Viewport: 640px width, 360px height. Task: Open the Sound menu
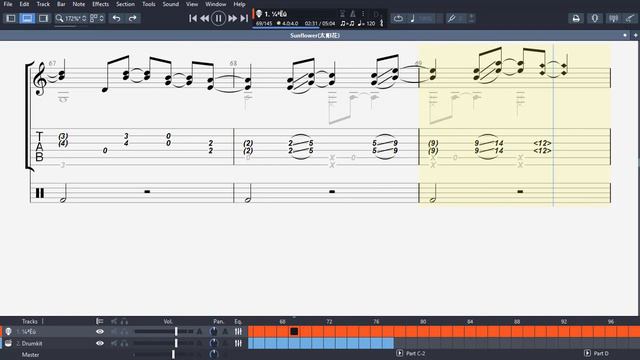(x=171, y=4)
